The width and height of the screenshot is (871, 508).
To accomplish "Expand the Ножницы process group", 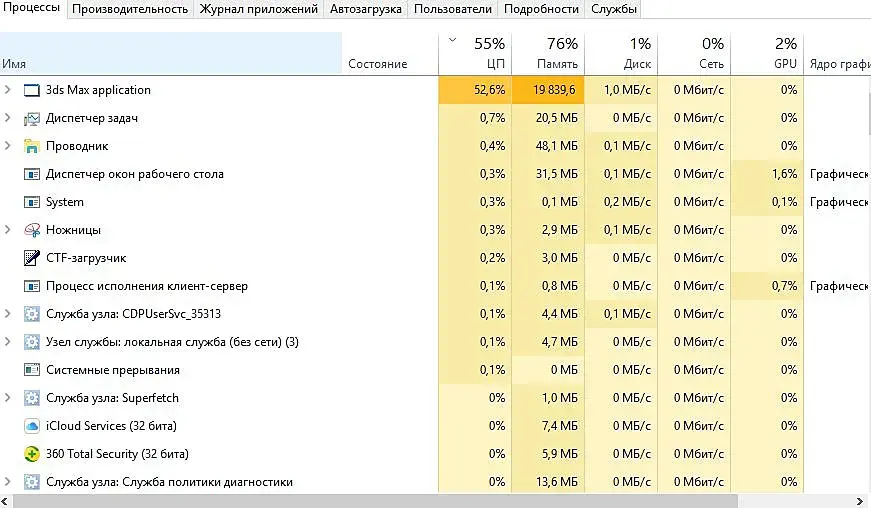I will (x=7, y=229).
